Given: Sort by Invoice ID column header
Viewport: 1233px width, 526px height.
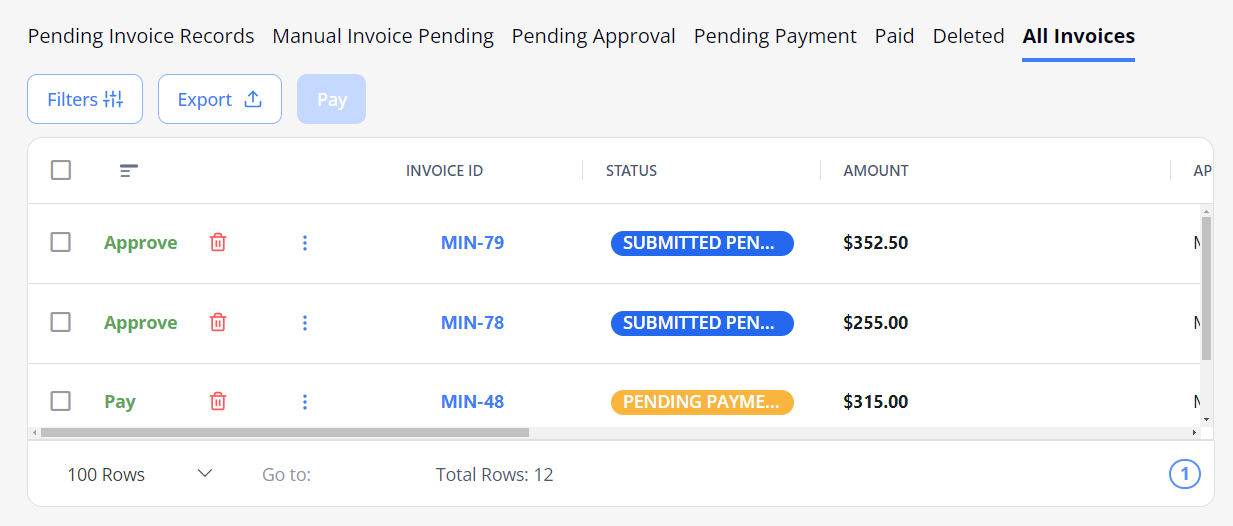Looking at the screenshot, I should click(x=444, y=171).
